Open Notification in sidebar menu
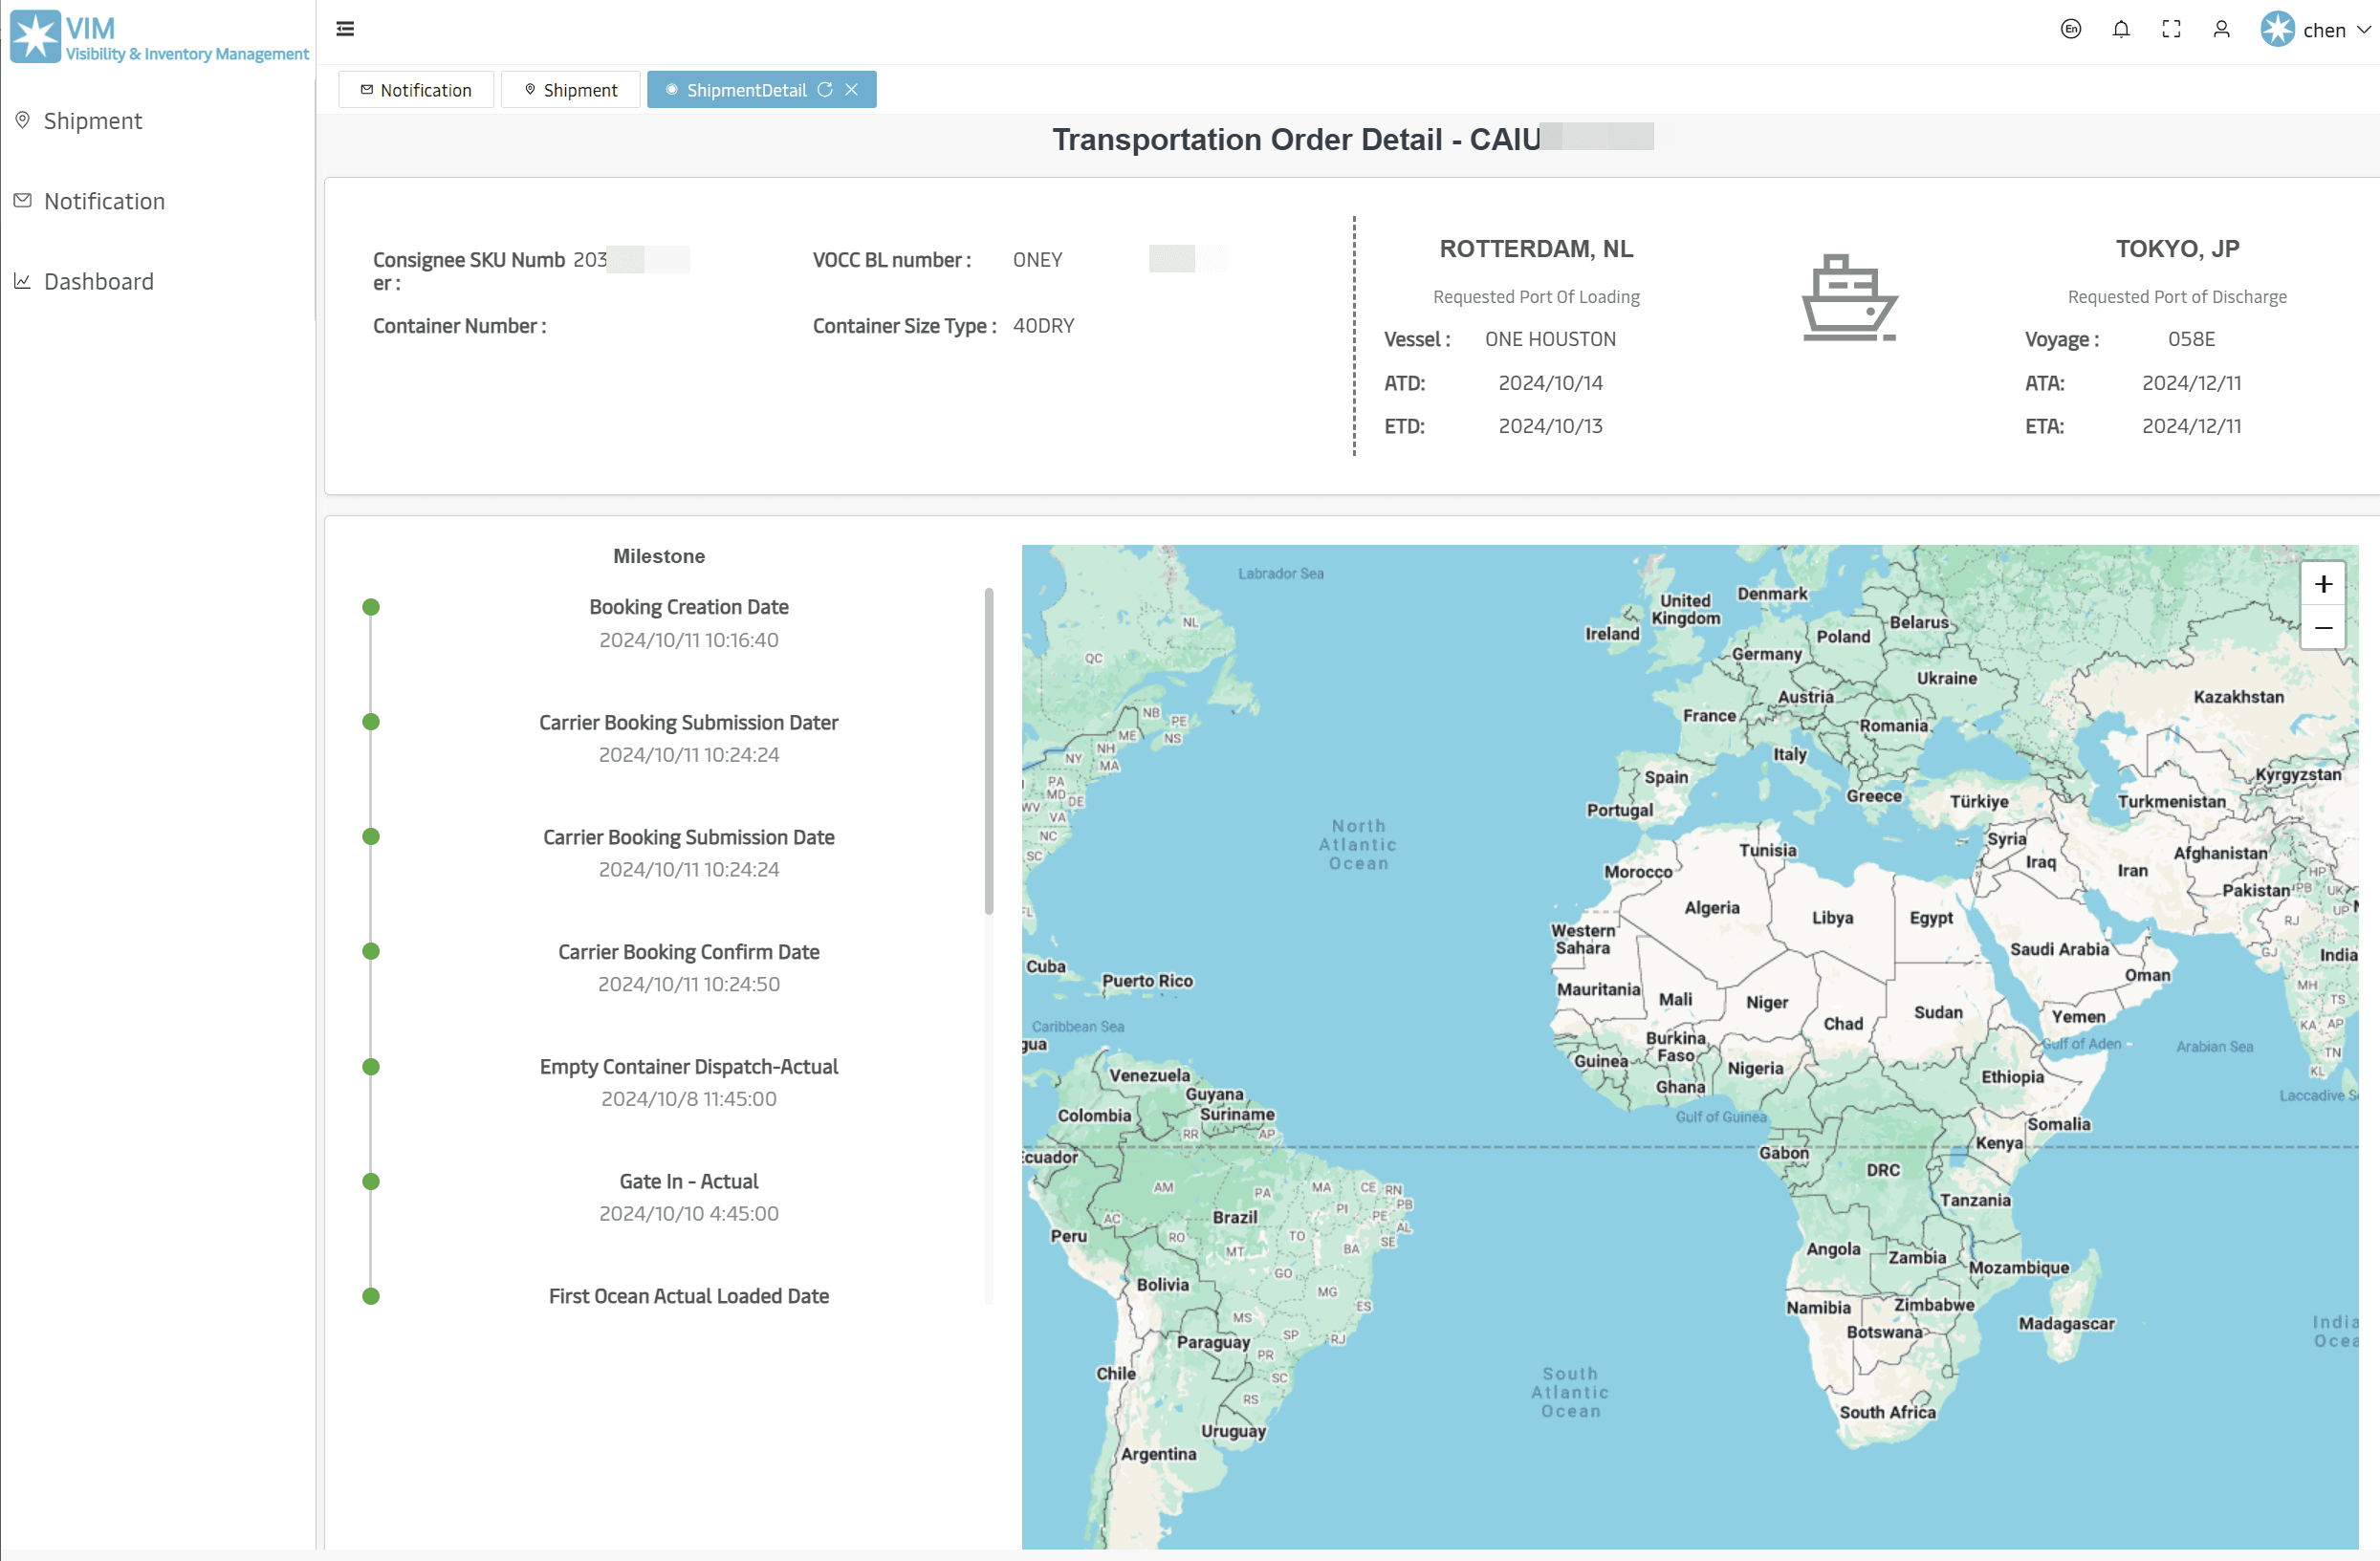The height and width of the screenshot is (1561, 2380). (x=104, y=201)
